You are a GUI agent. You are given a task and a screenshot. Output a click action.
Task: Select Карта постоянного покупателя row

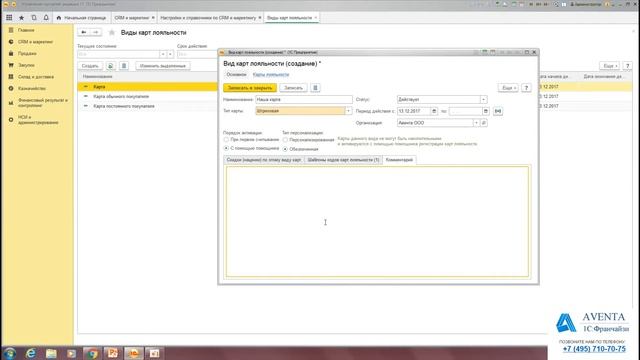coord(147,106)
